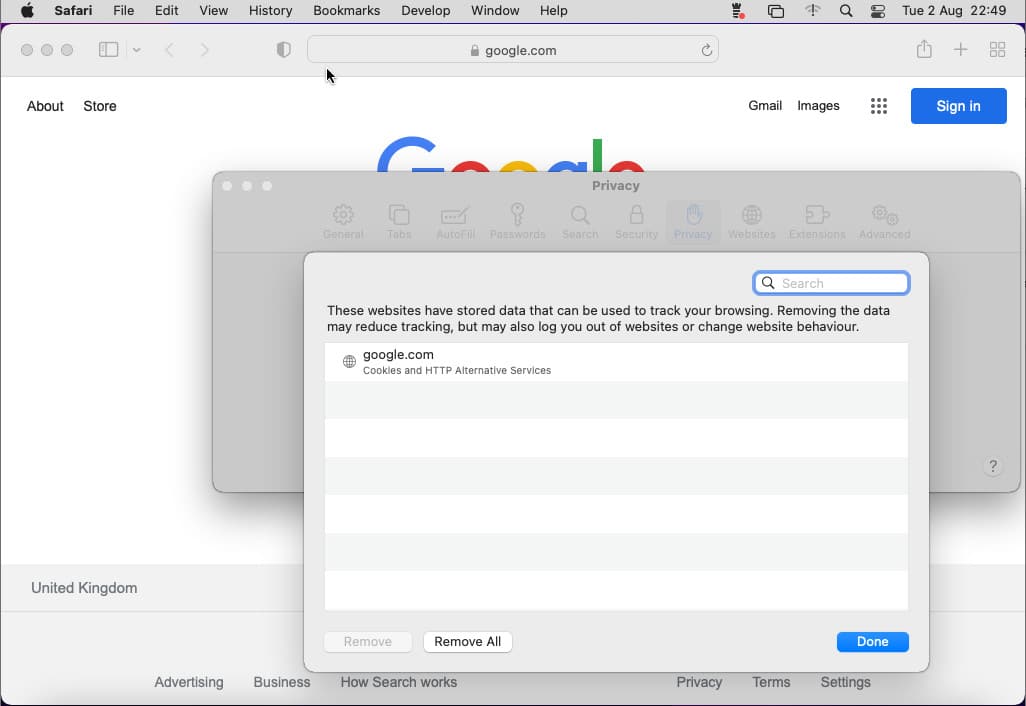Open the Terms footer link
Screen dimensions: 1026x706
771,682
